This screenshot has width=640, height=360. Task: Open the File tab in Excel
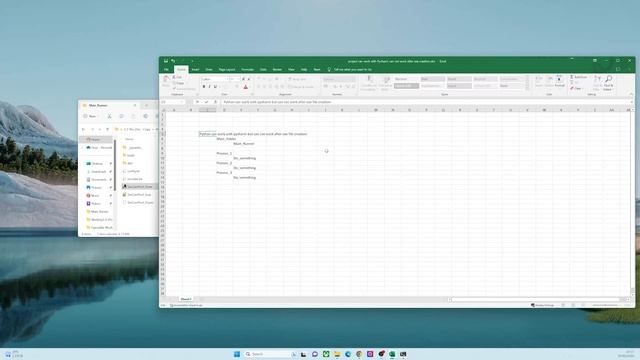click(x=167, y=70)
